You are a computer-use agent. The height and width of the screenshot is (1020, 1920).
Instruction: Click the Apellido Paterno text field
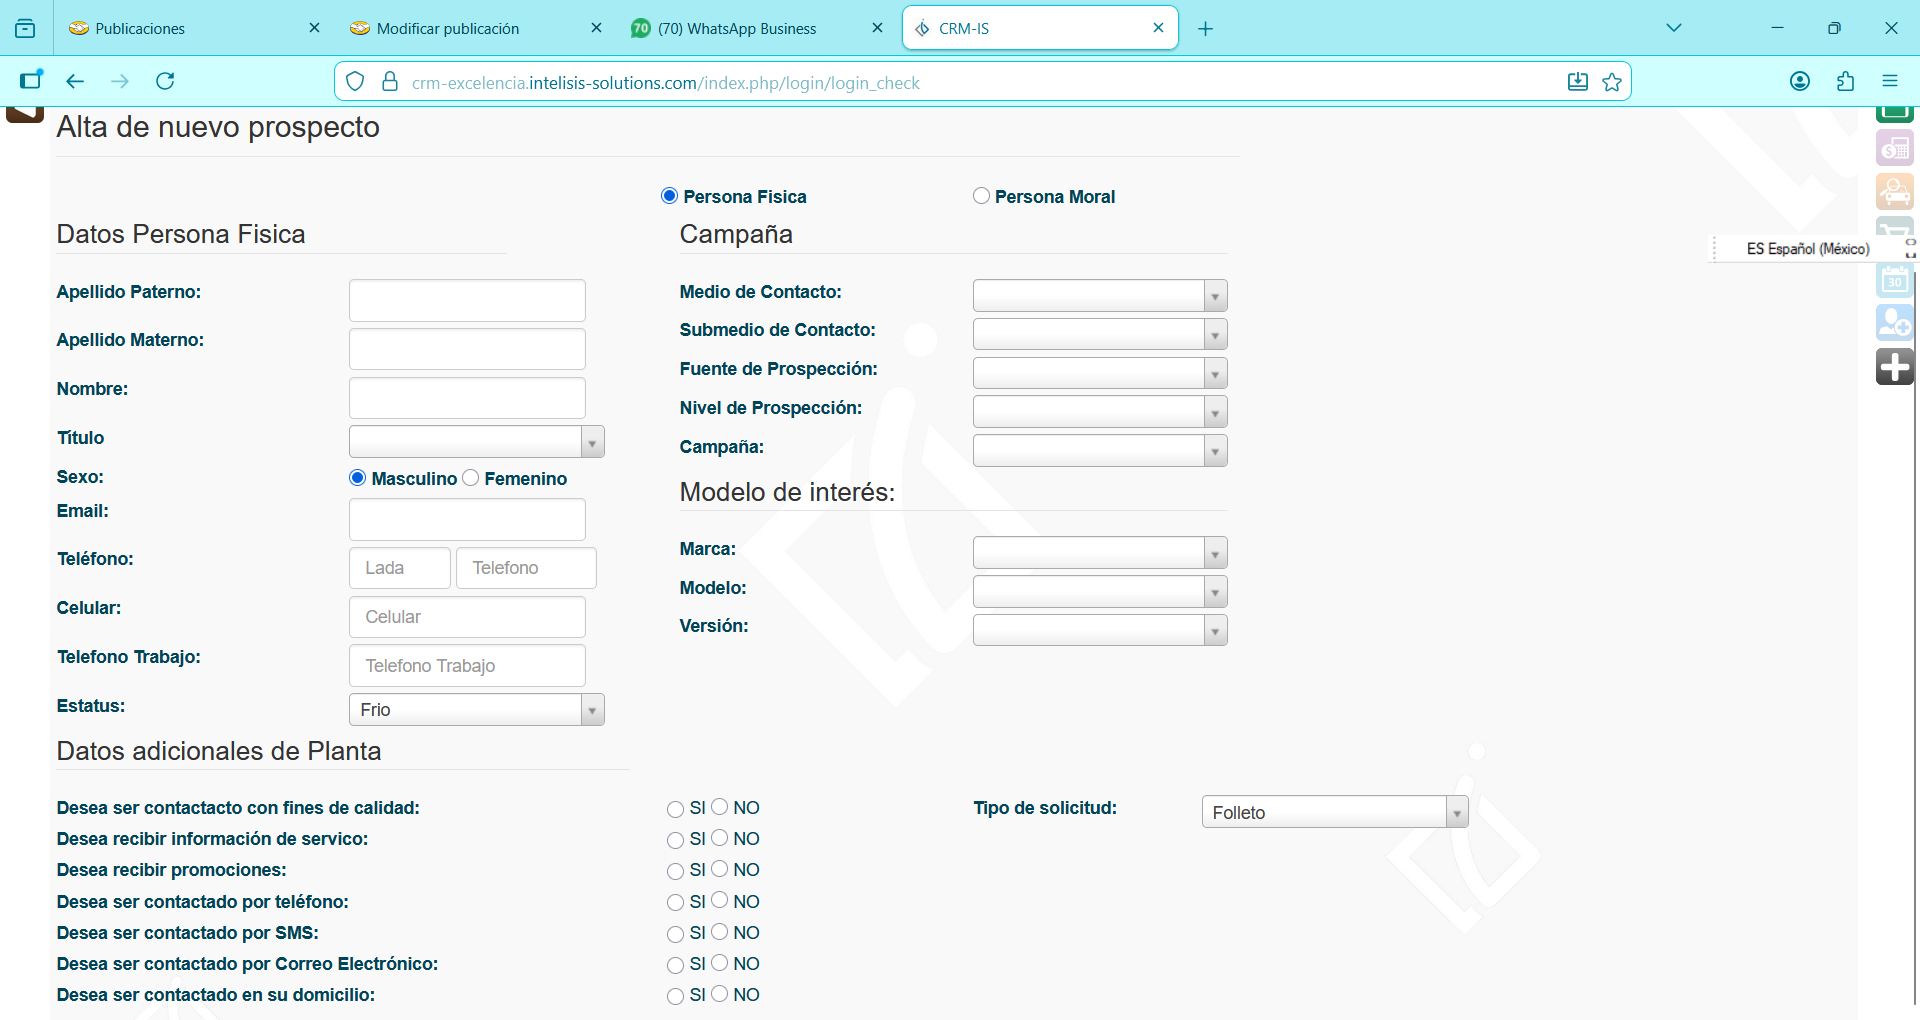(x=467, y=300)
